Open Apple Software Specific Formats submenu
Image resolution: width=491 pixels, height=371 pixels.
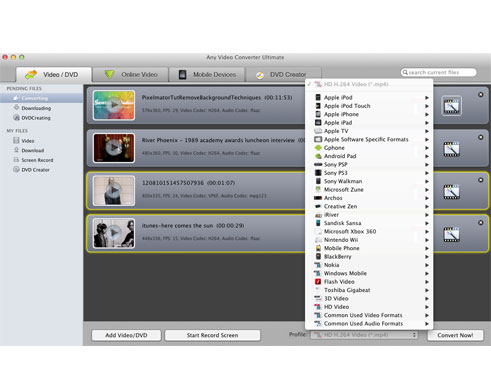point(369,139)
